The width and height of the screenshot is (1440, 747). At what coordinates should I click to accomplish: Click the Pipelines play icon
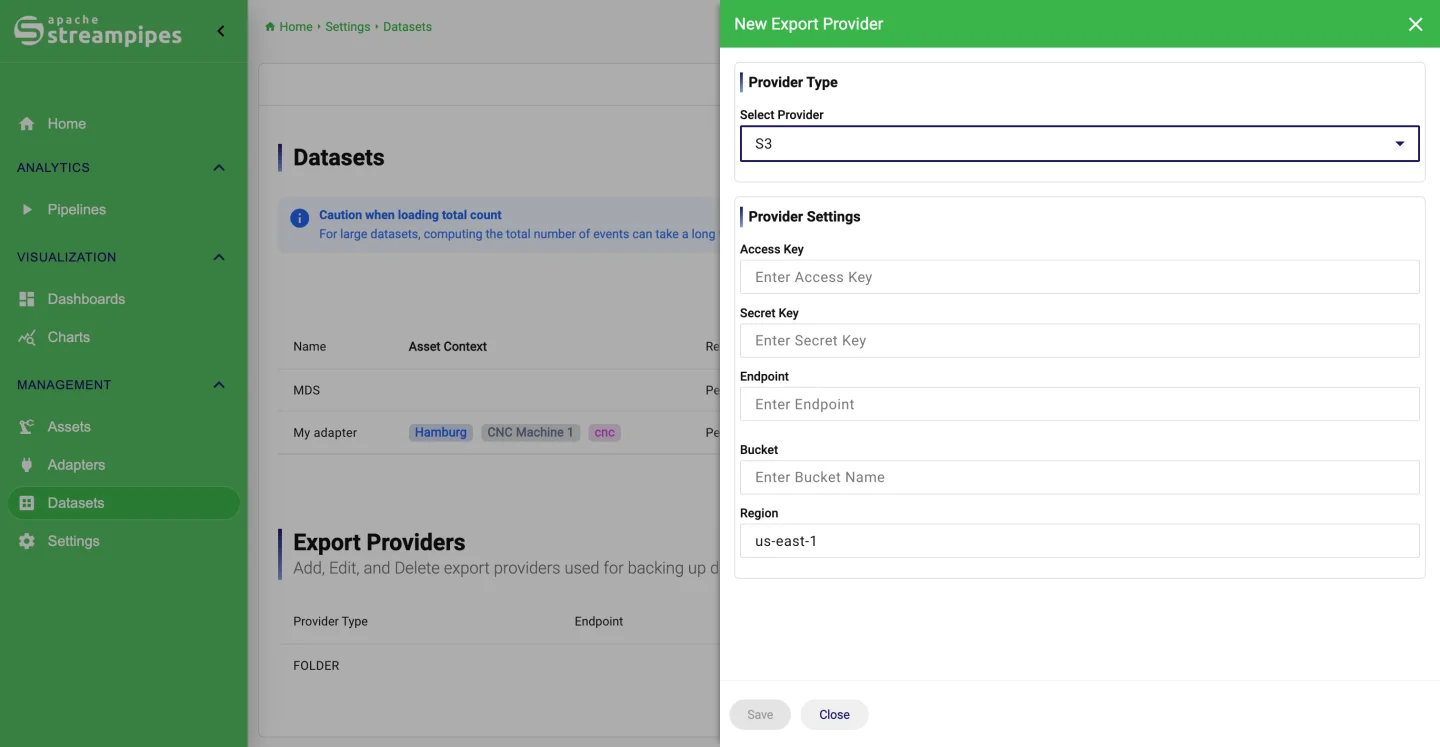[27, 210]
